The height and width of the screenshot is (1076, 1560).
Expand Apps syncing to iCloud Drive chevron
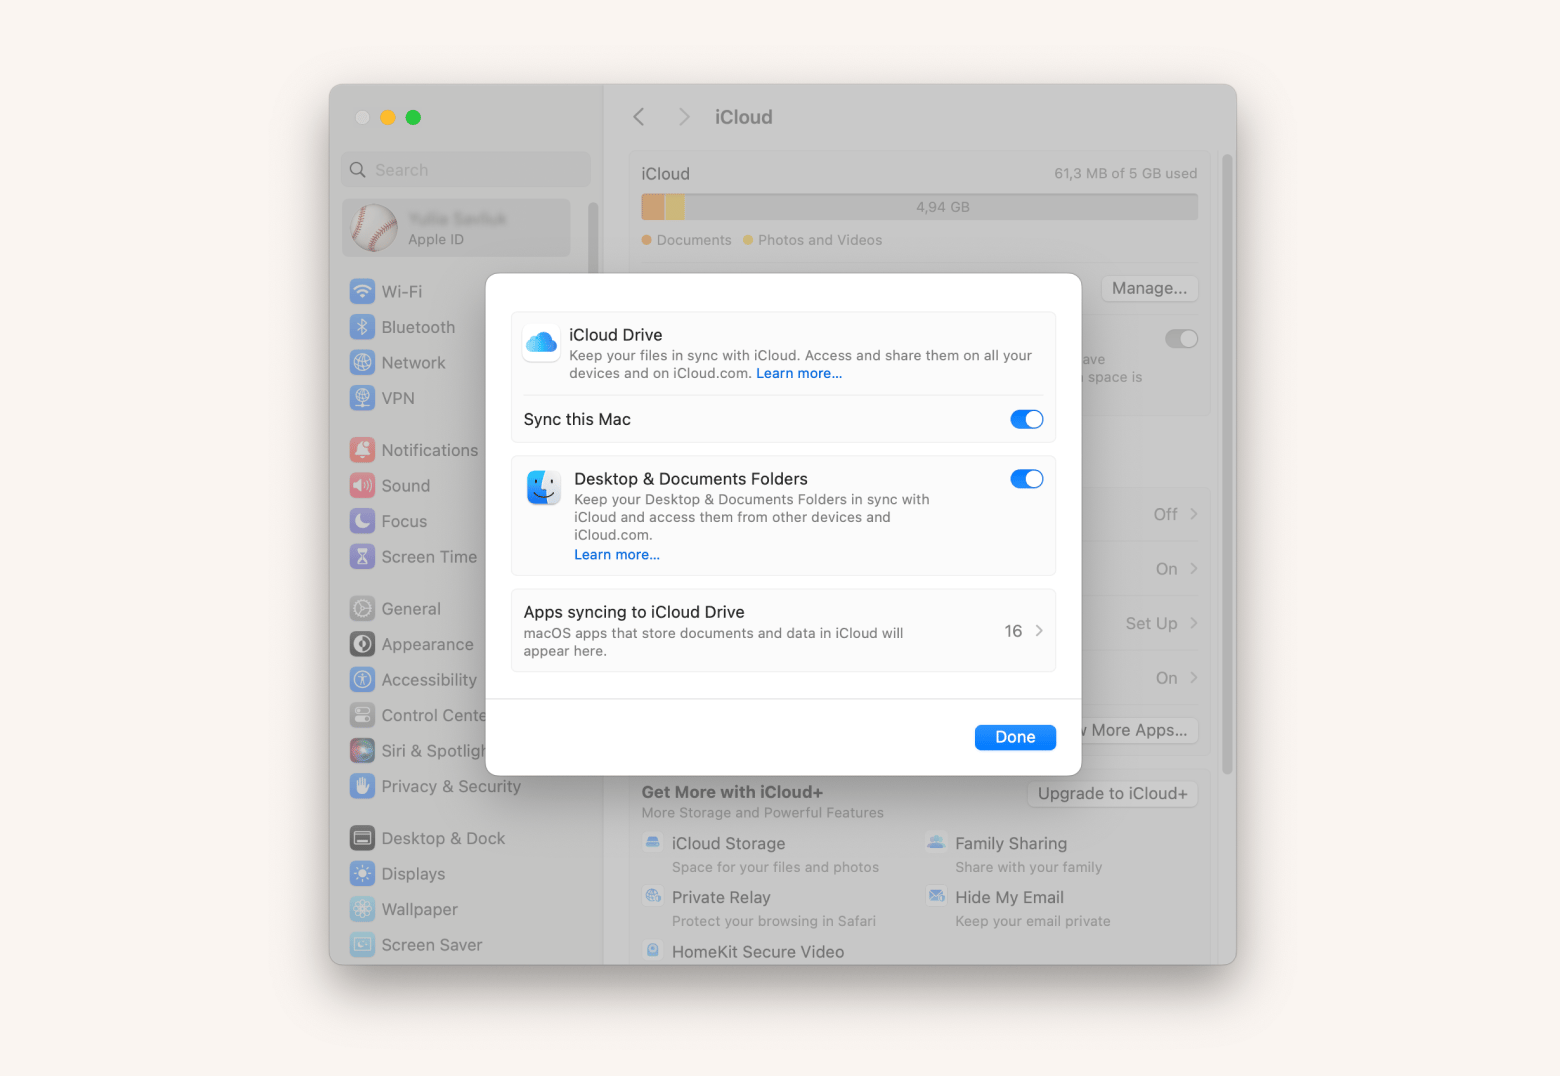tap(1039, 631)
